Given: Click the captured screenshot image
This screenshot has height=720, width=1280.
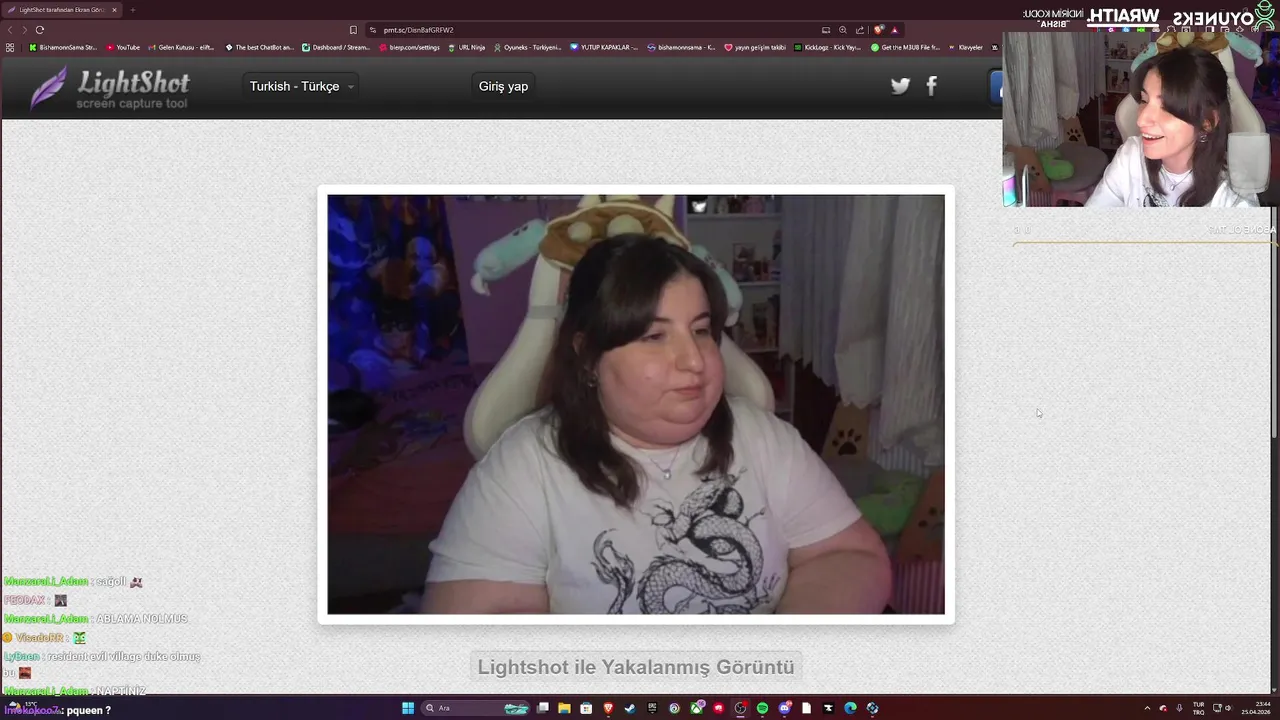Looking at the screenshot, I should [636, 404].
